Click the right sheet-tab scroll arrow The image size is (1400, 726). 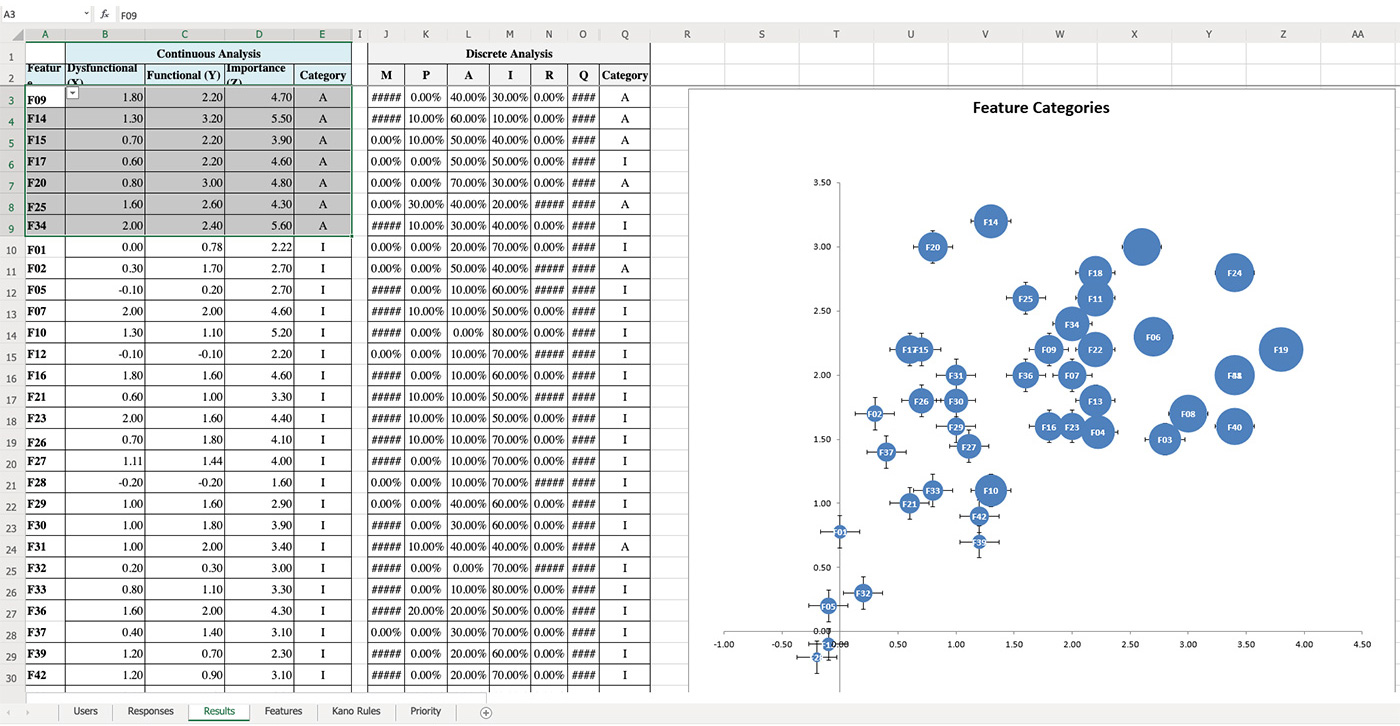pyautogui.click(x=27, y=711)
